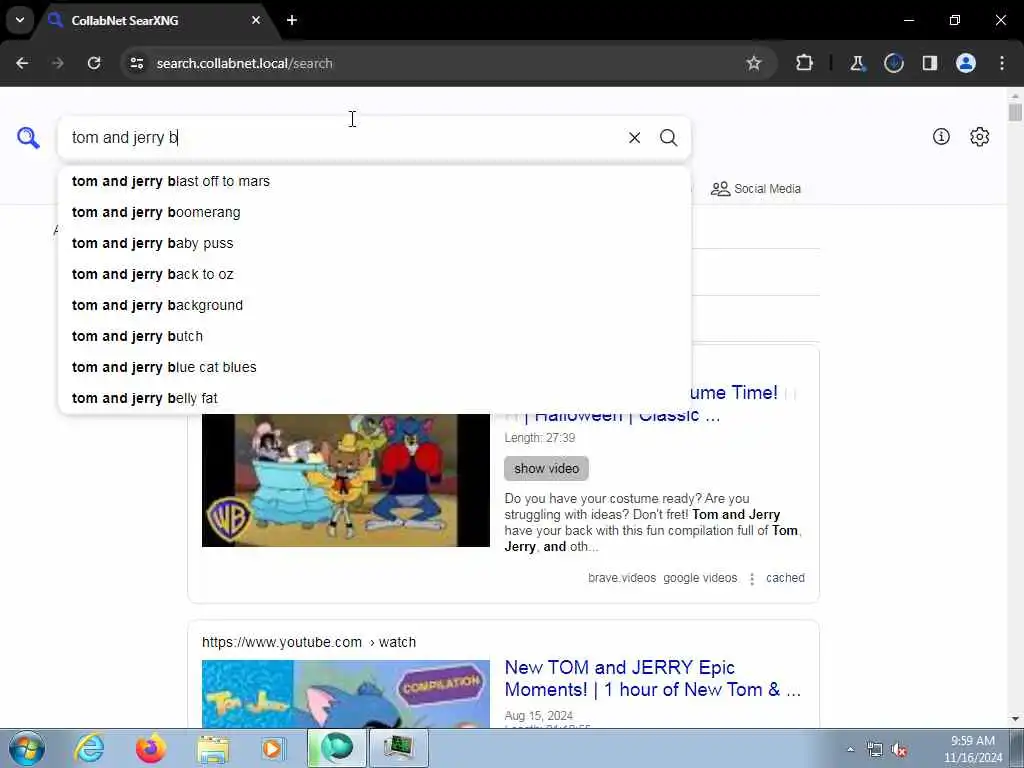Switch to Social Media category tab
This screenshot has width=1024, height=768.
click(756, 189)
